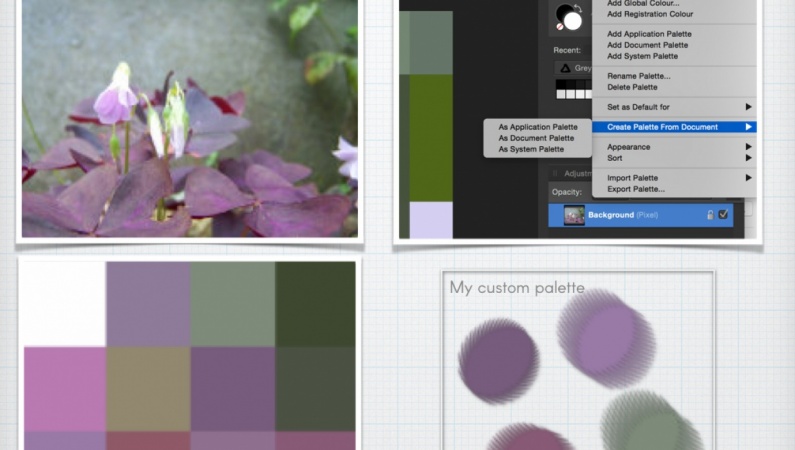Pick the olive tan swatch in the grid
This screenshot has height=450, width=795.
point(148,389)
